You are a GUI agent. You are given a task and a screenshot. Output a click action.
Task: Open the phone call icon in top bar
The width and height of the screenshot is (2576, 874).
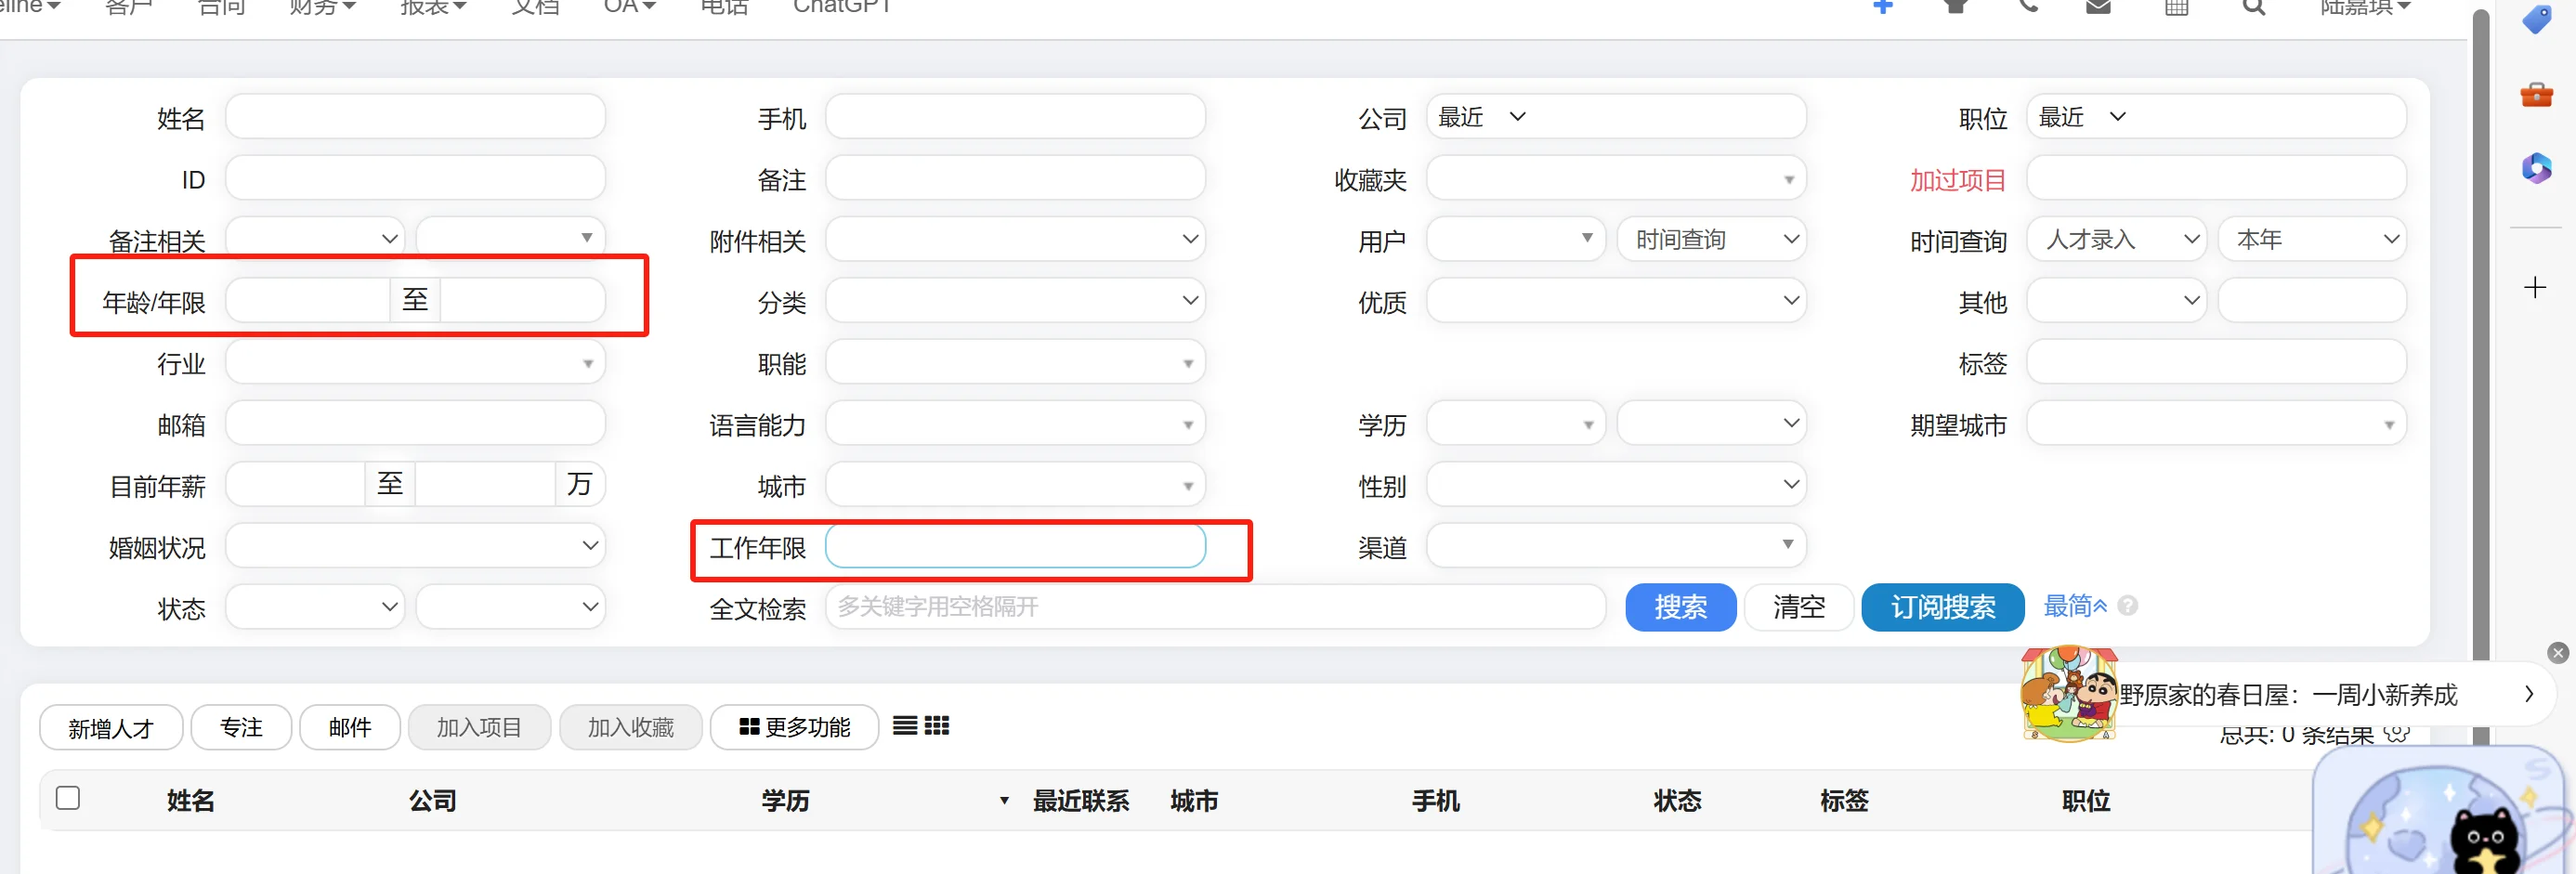[2030, 7]
